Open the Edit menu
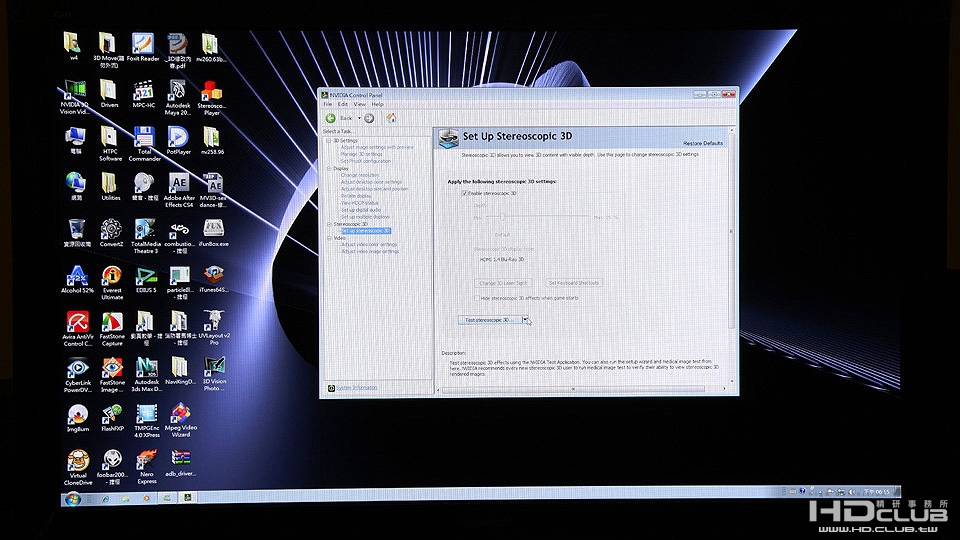Screen dimensions: 960x540 pyautogui.click(x=343, y=104)
